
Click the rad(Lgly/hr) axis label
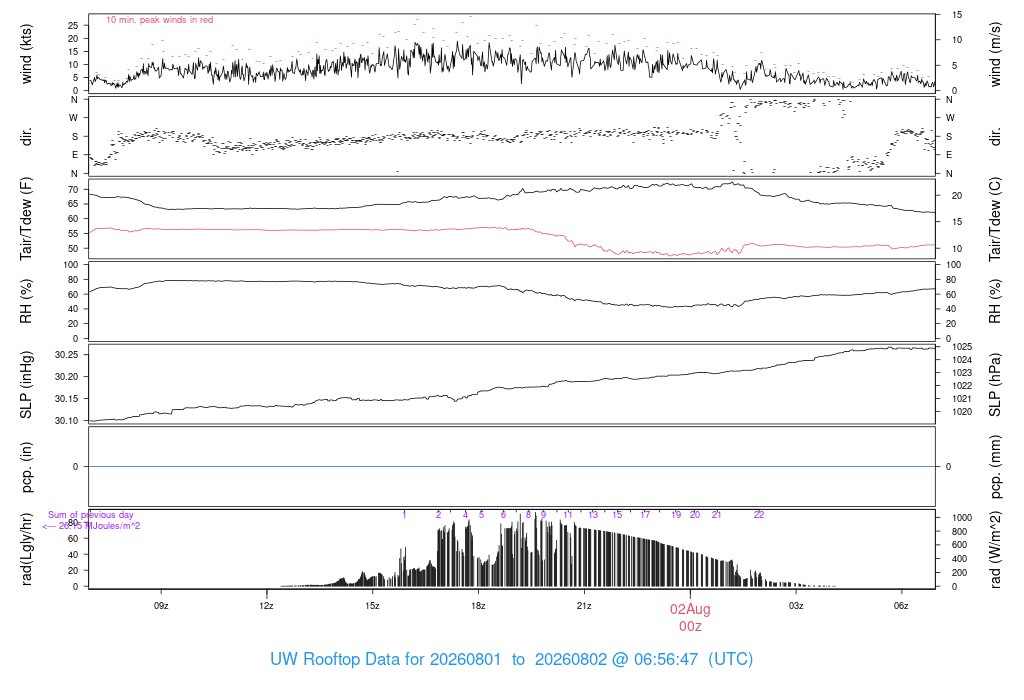(26, 549)
